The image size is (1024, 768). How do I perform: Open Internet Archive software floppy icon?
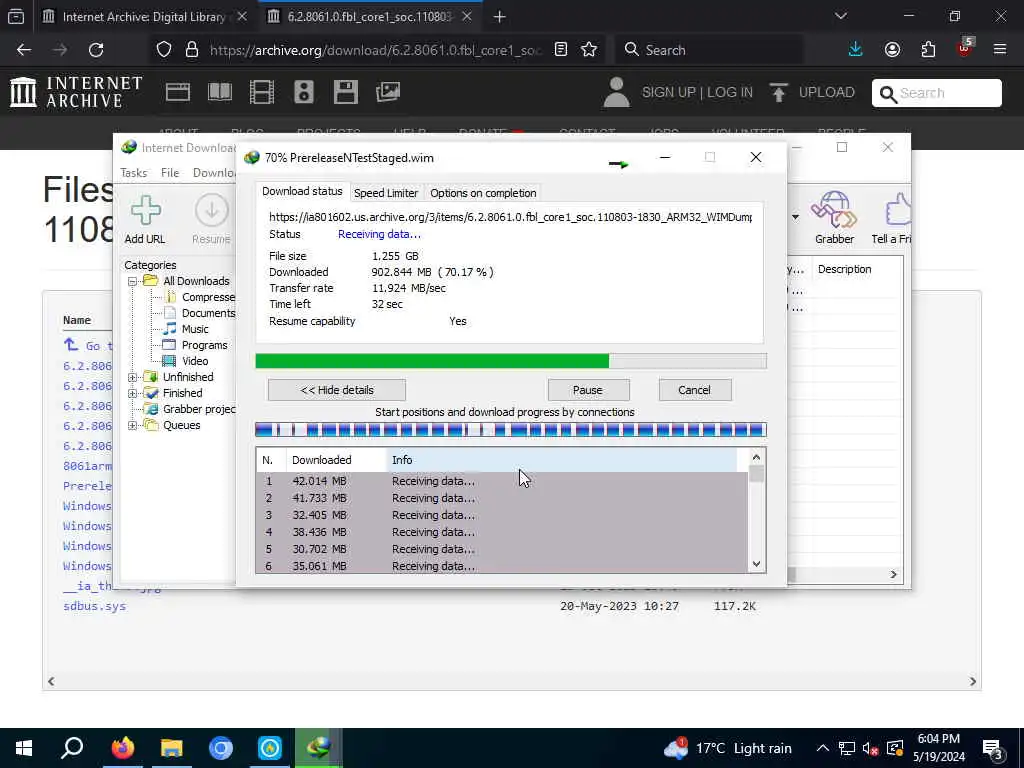tap(345, 92)
